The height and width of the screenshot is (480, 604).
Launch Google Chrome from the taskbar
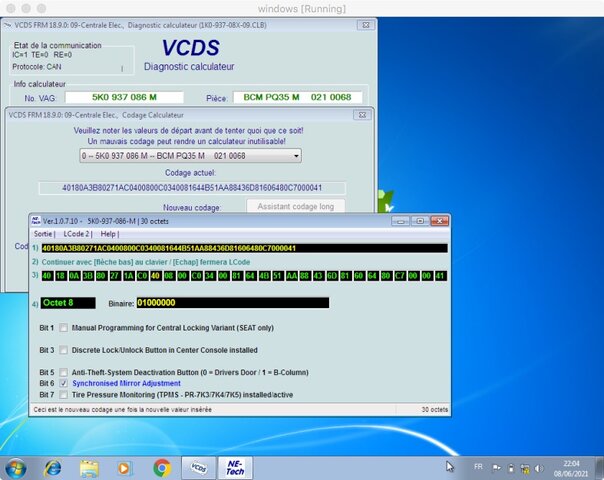click(x=162, y=468)
